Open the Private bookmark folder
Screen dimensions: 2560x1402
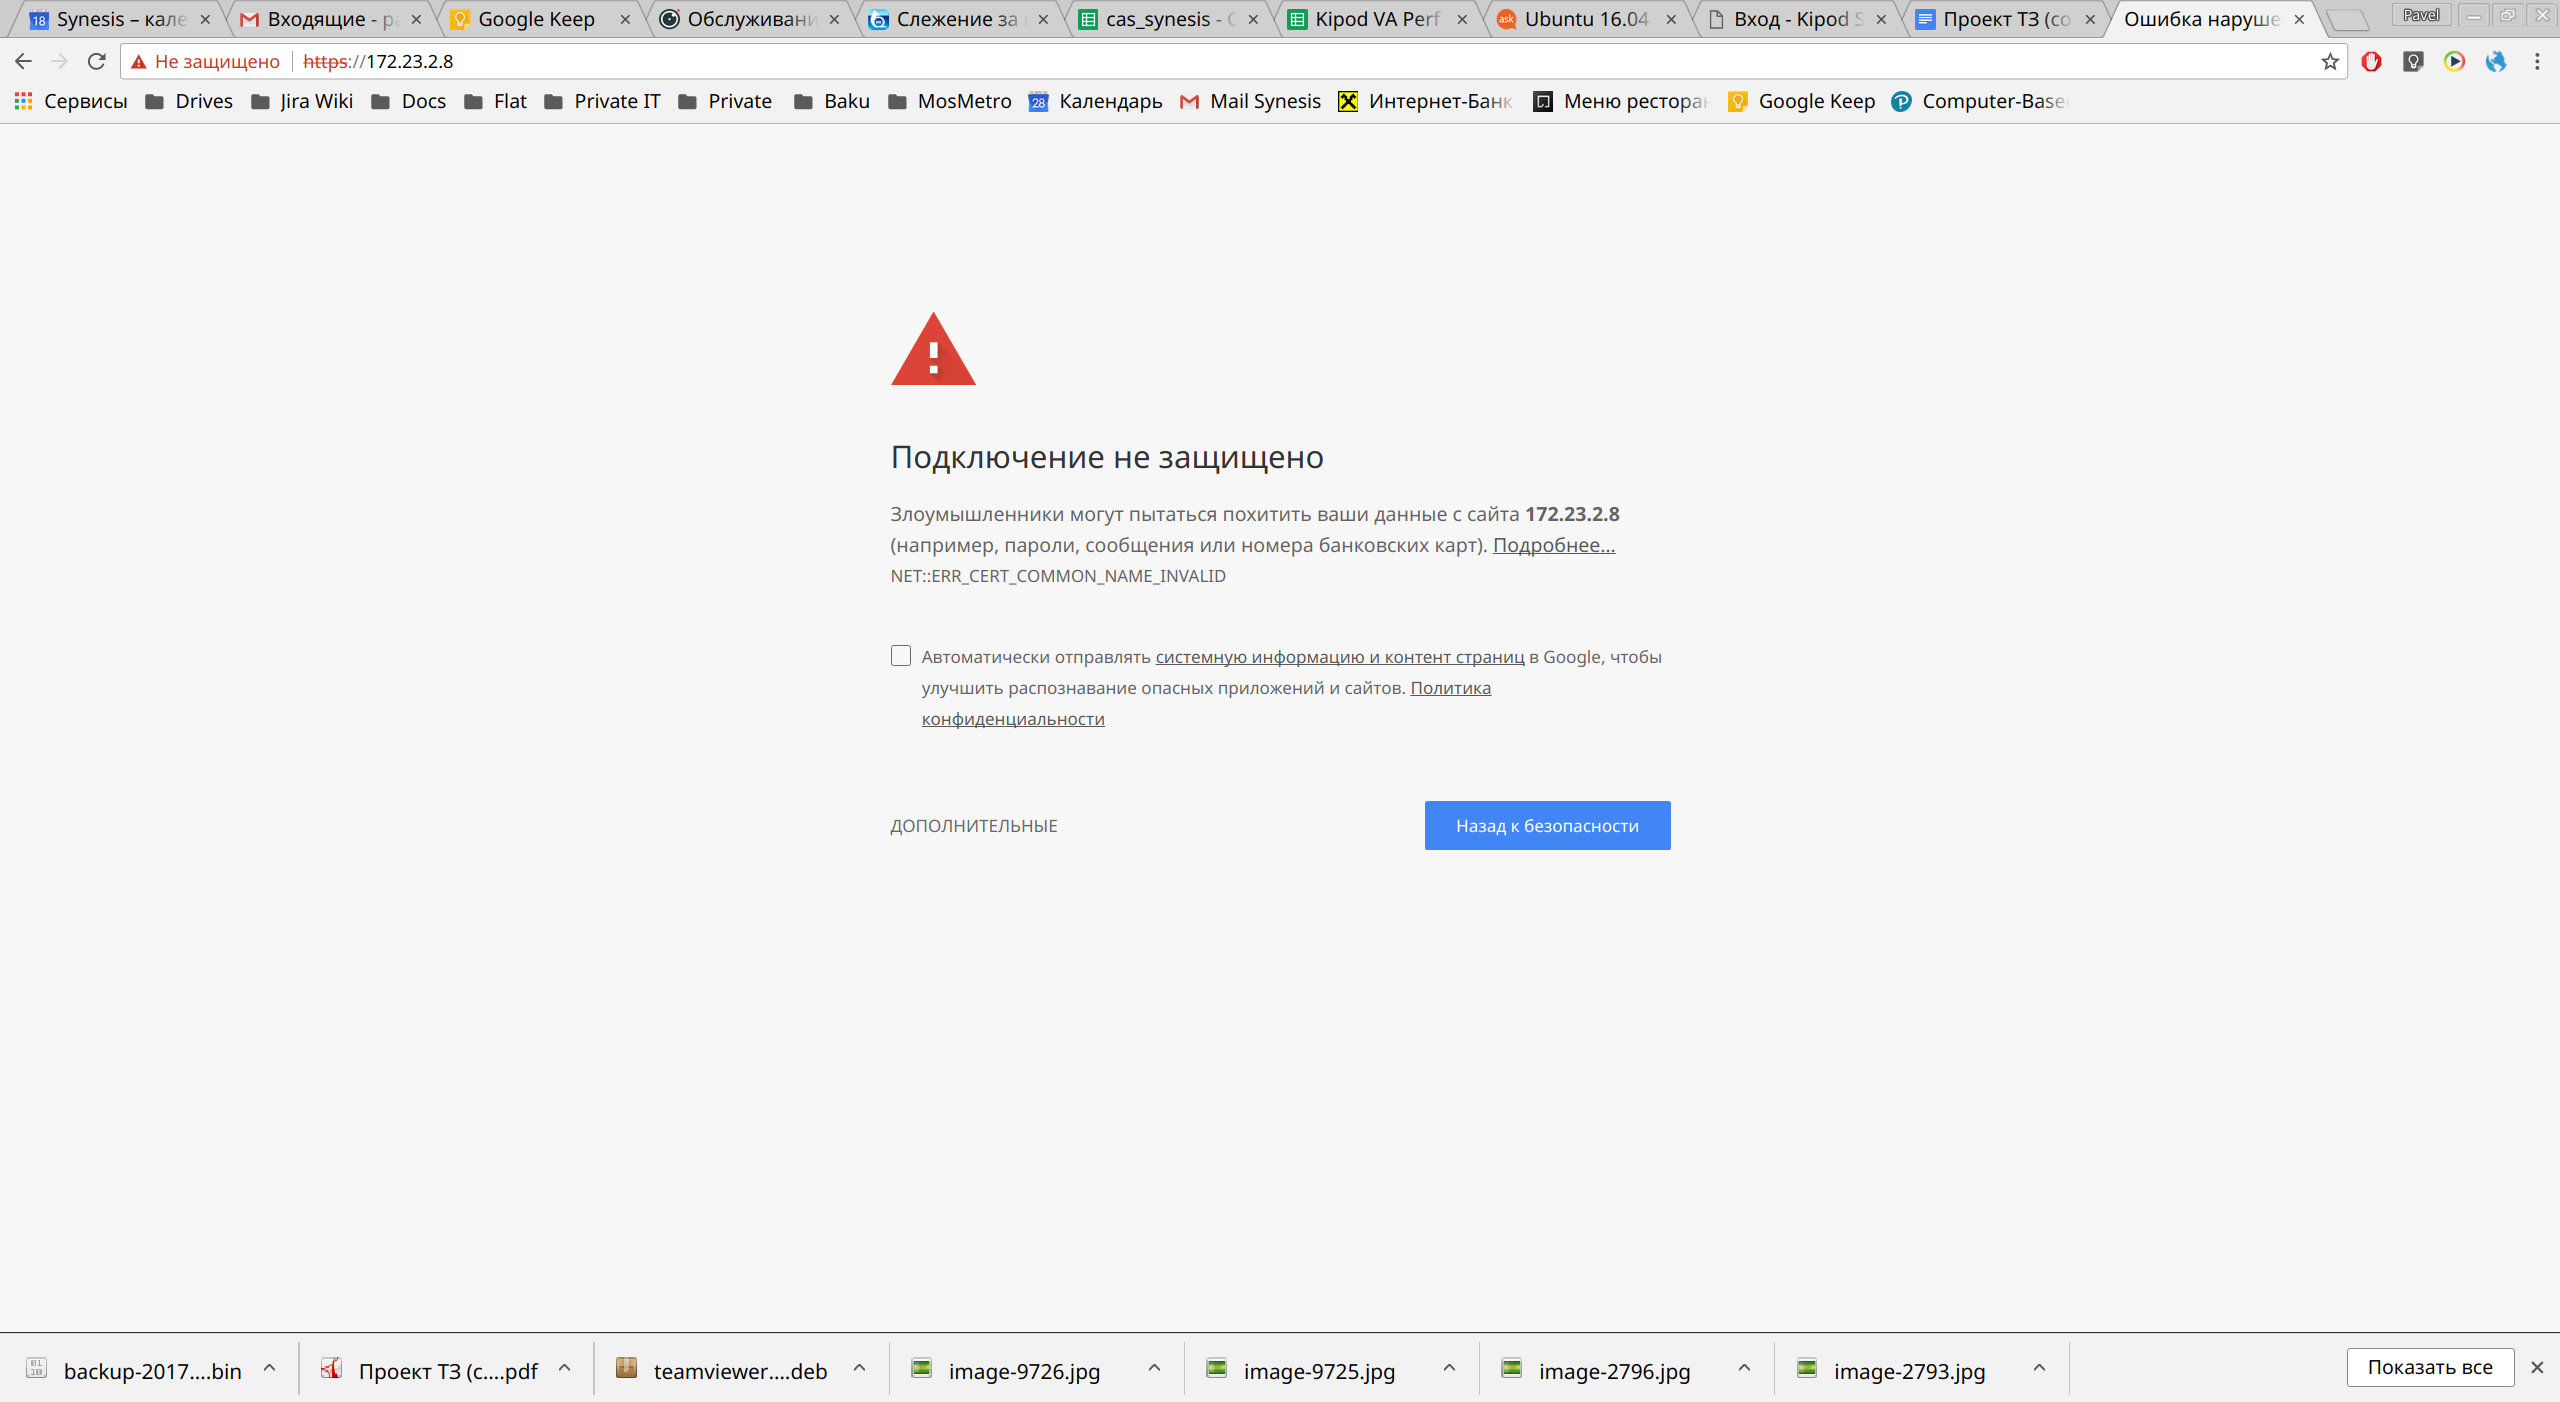coord(725,101)
